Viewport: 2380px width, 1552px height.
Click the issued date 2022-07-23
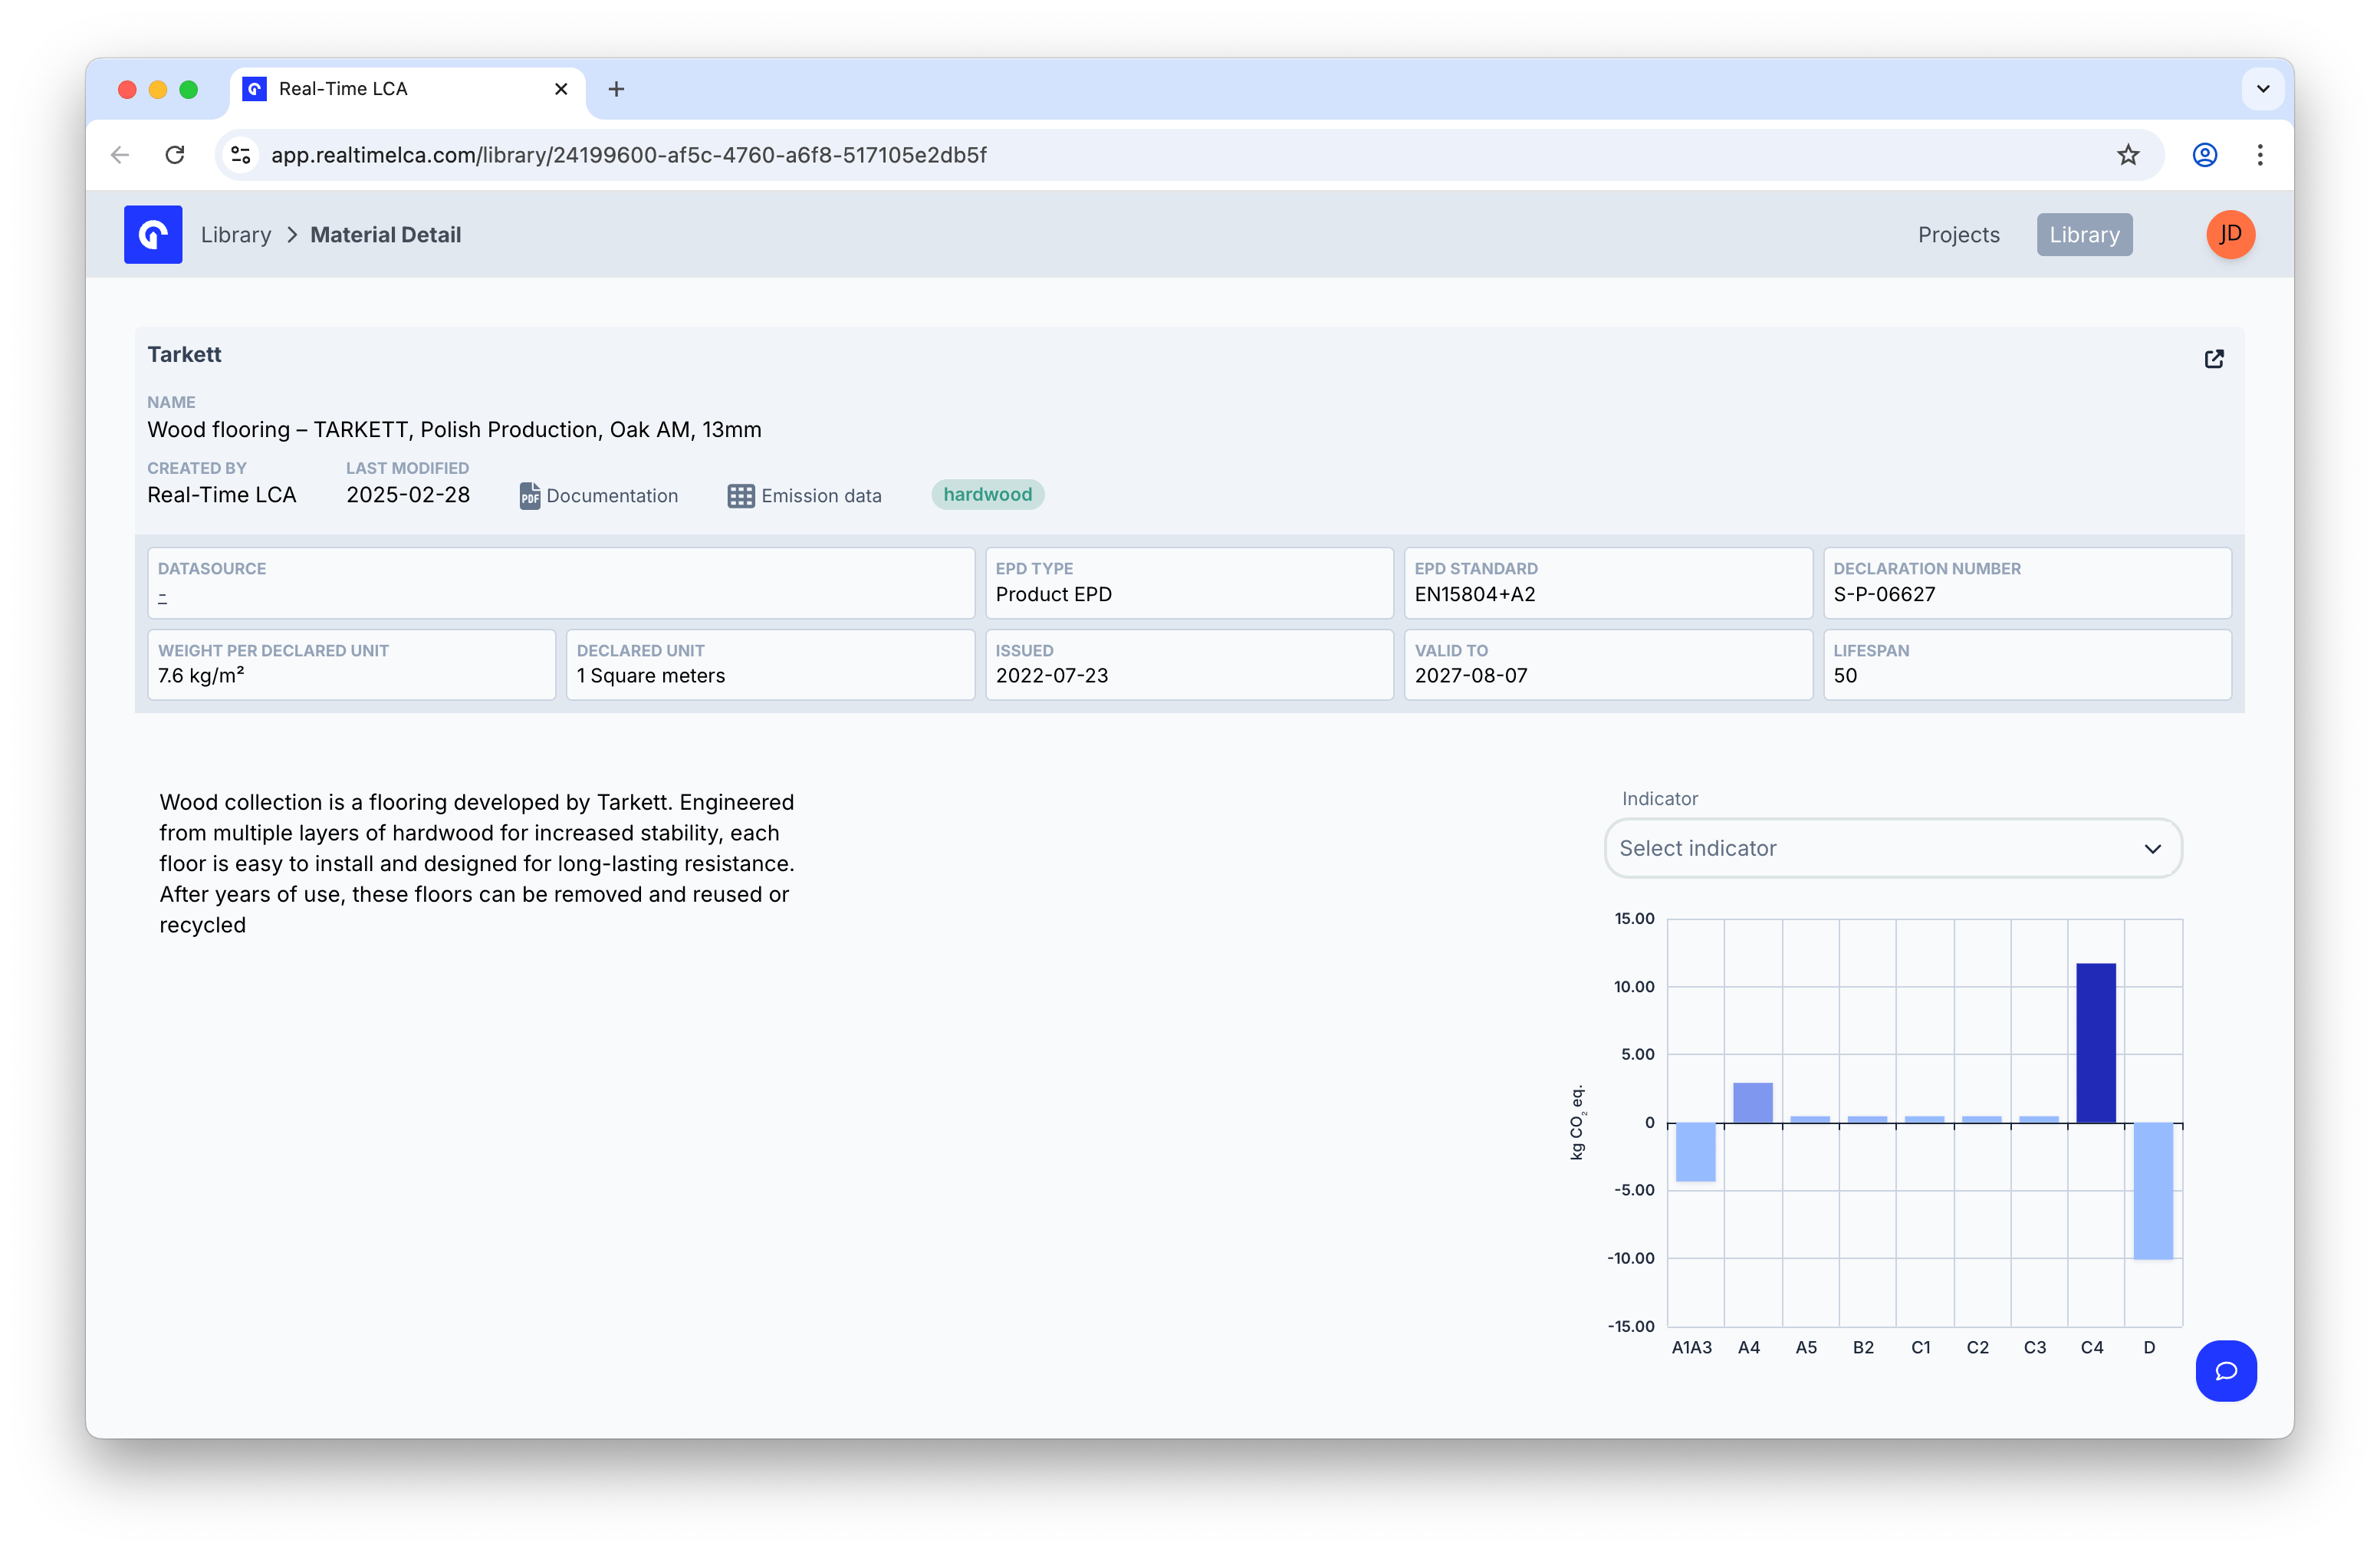1052,676
